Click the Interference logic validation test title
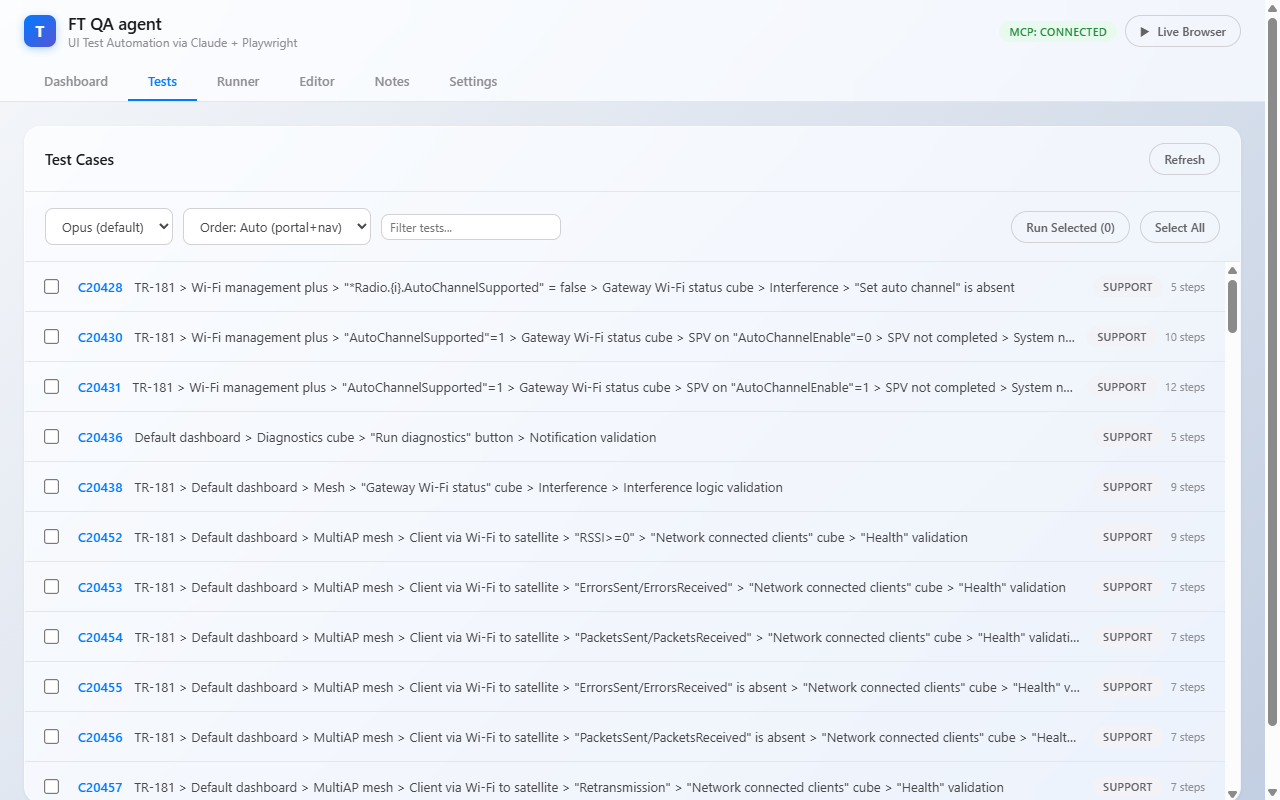This screenshot has width=1280, height=800. [458, 487]
